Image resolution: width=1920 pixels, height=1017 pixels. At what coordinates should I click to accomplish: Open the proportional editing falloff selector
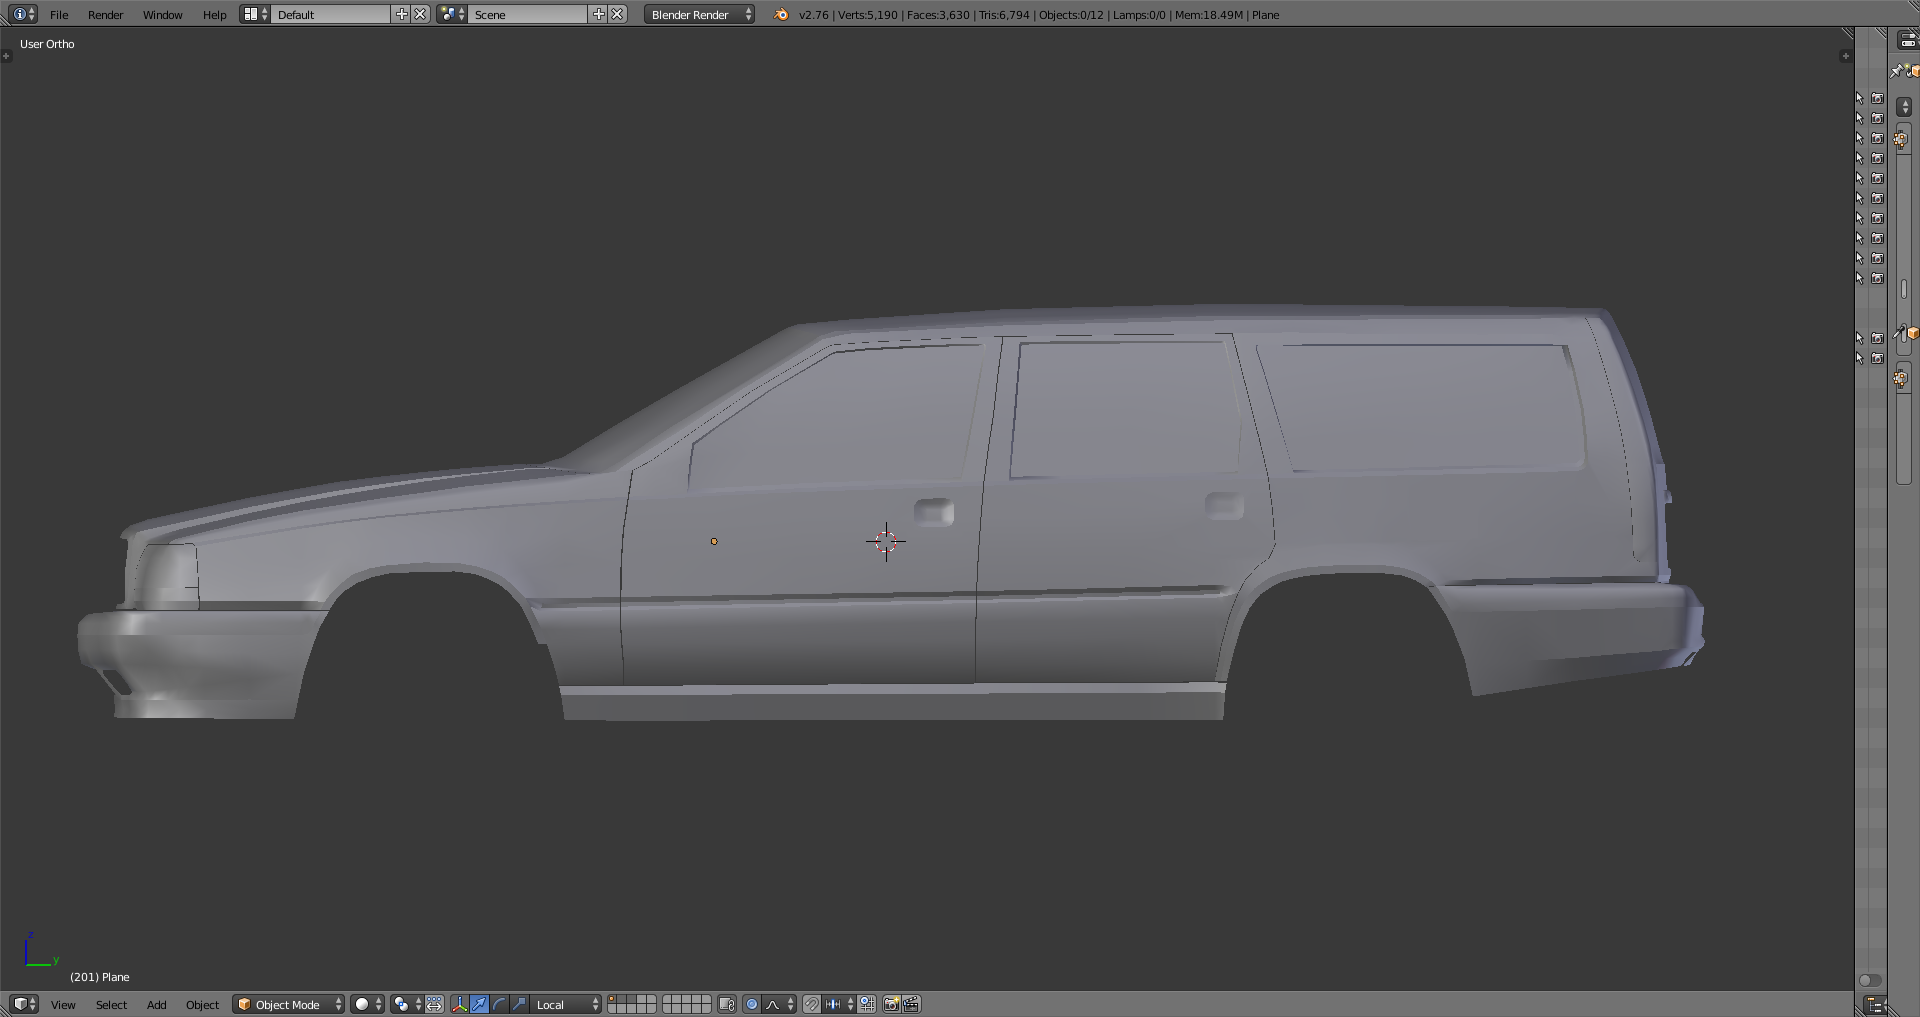click(x=780, y=1004)
